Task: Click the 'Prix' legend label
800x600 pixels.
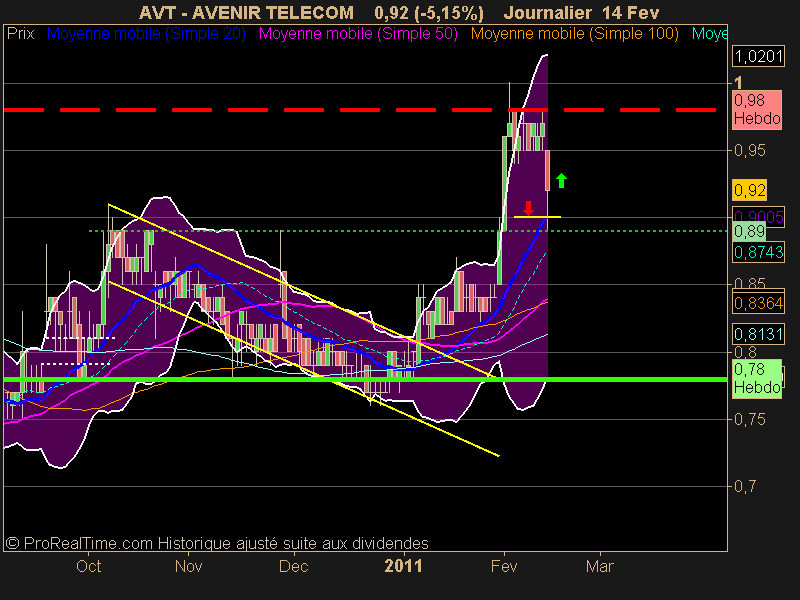Action: [x=20, y=34]
